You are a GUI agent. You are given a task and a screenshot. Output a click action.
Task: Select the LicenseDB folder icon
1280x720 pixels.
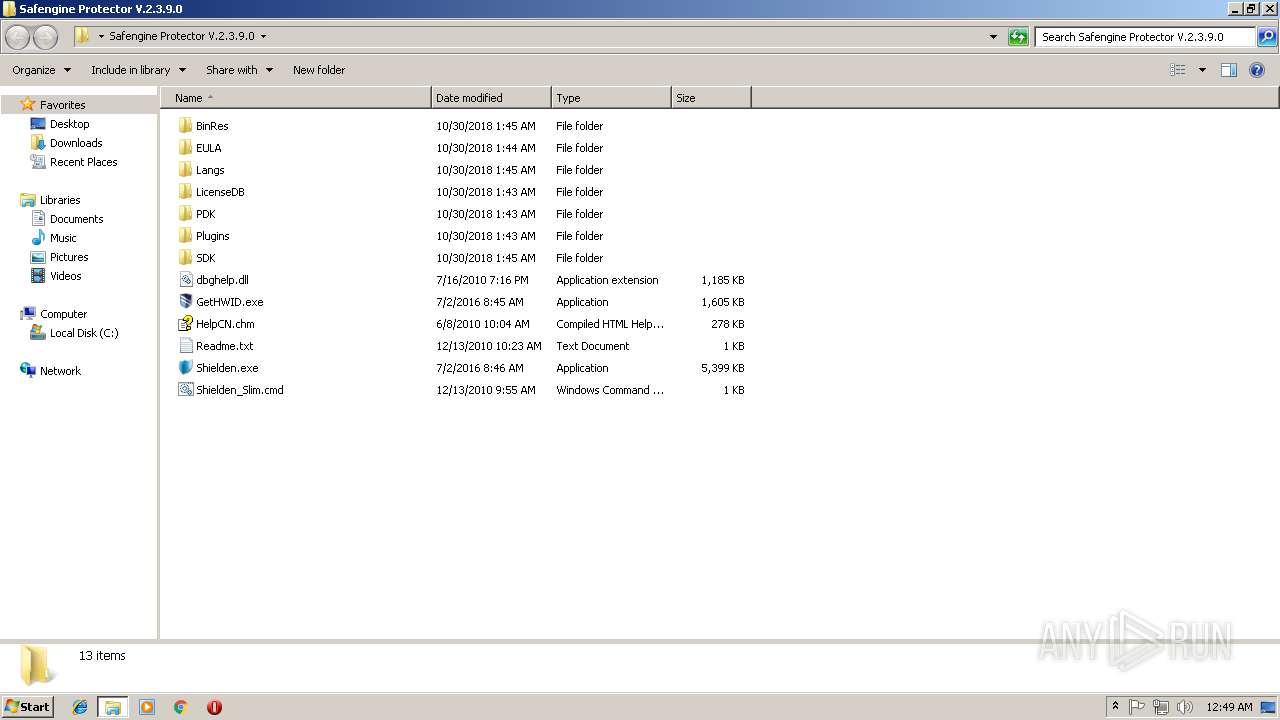point(185,192)
